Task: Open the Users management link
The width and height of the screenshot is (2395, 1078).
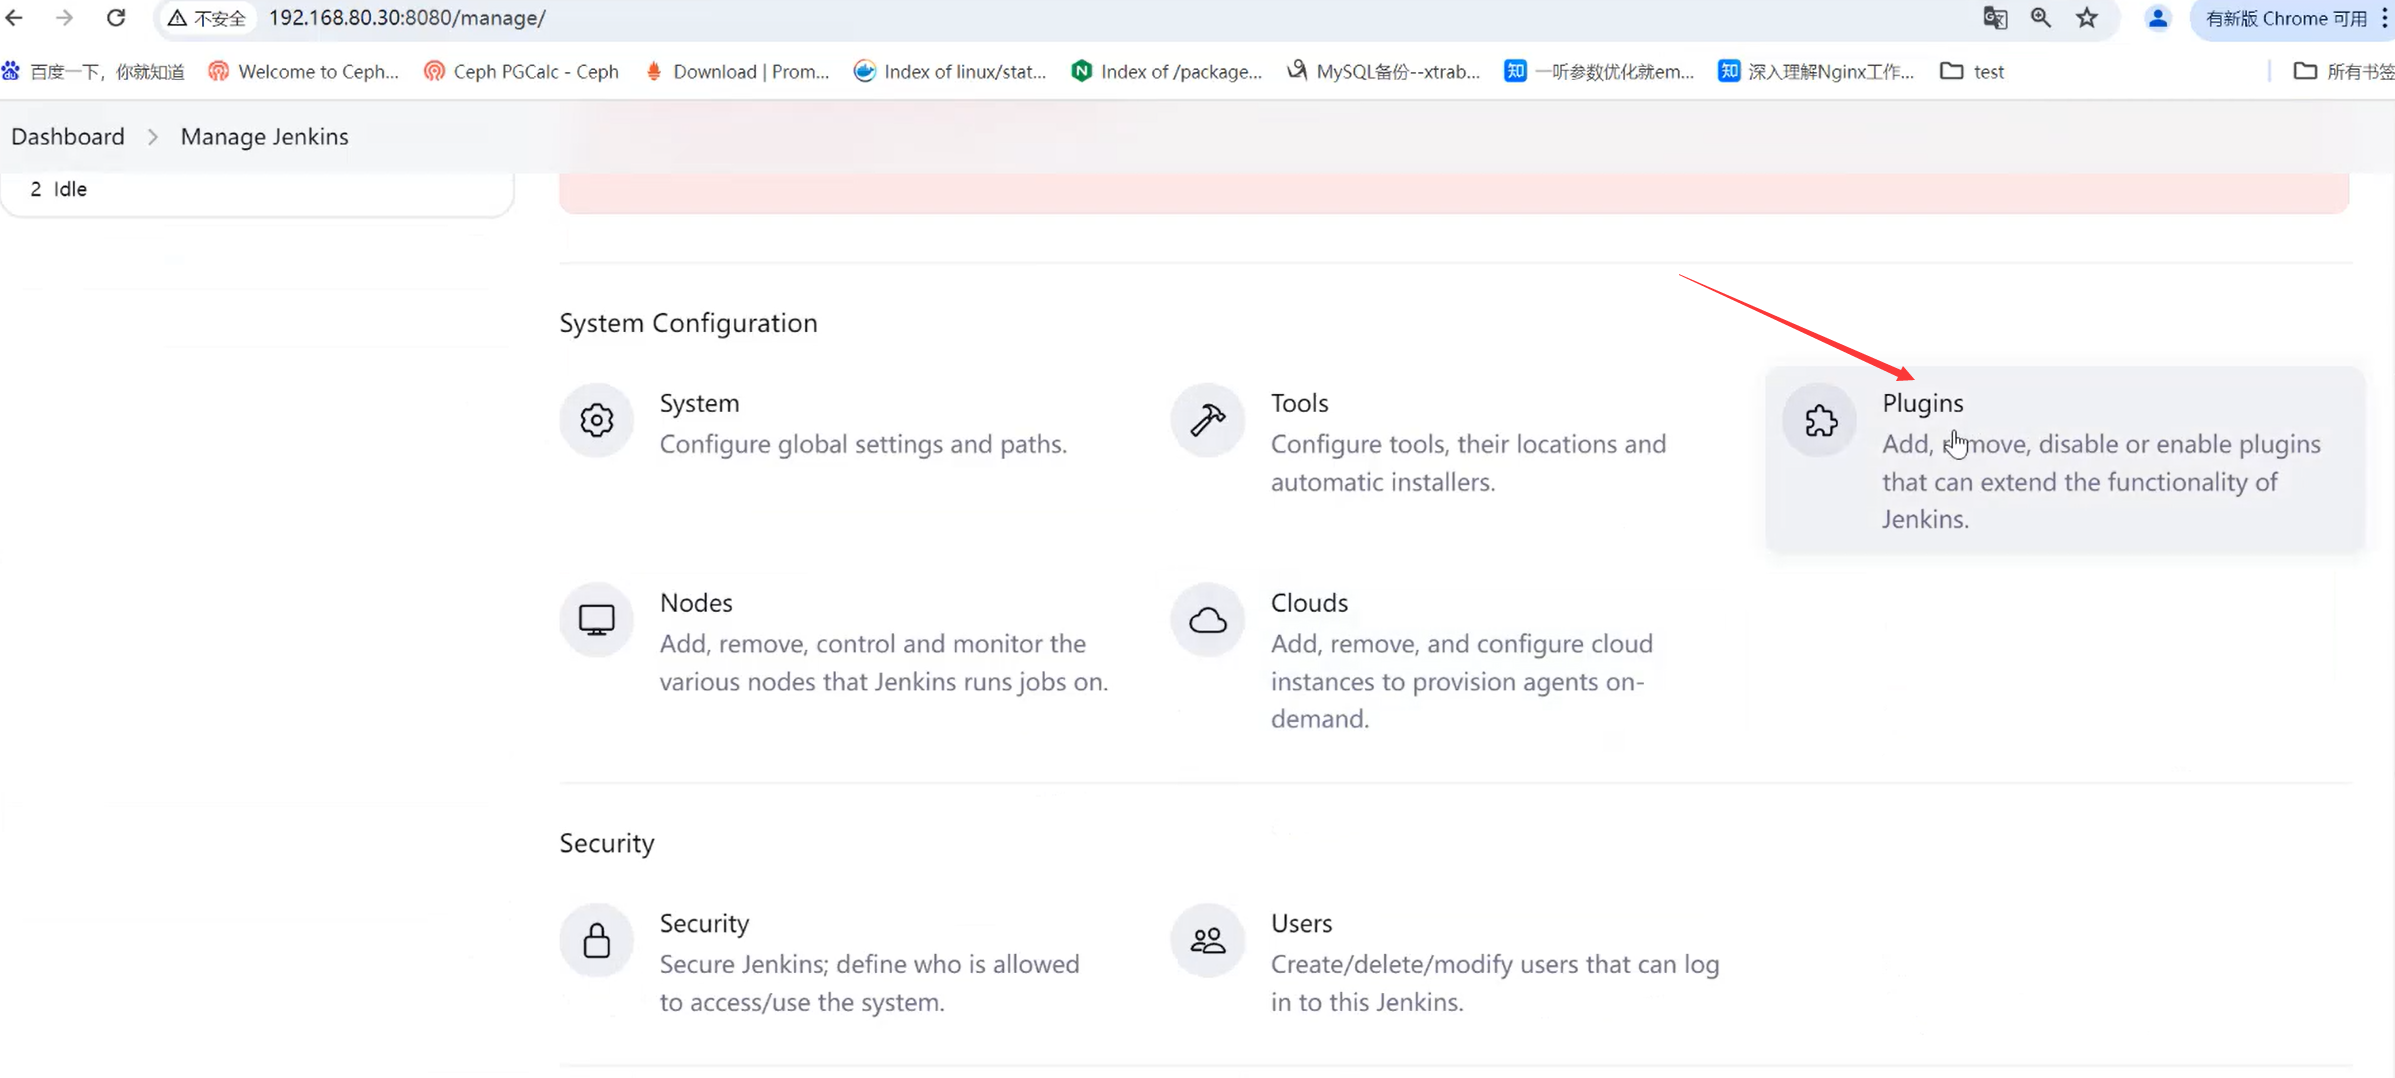Action: tap(1301, 923)
